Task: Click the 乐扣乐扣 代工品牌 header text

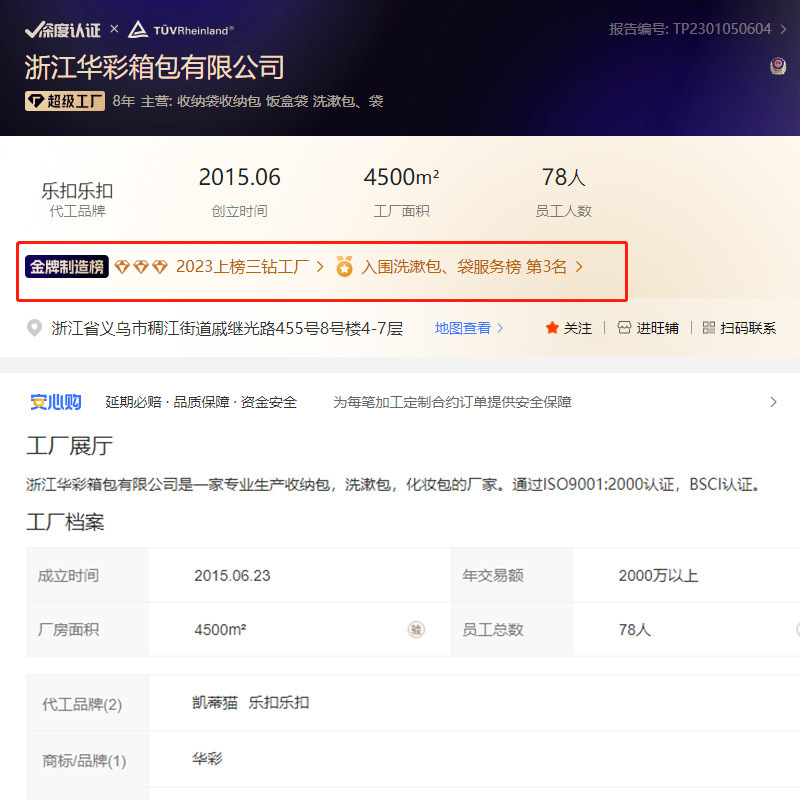Action: 77,191
